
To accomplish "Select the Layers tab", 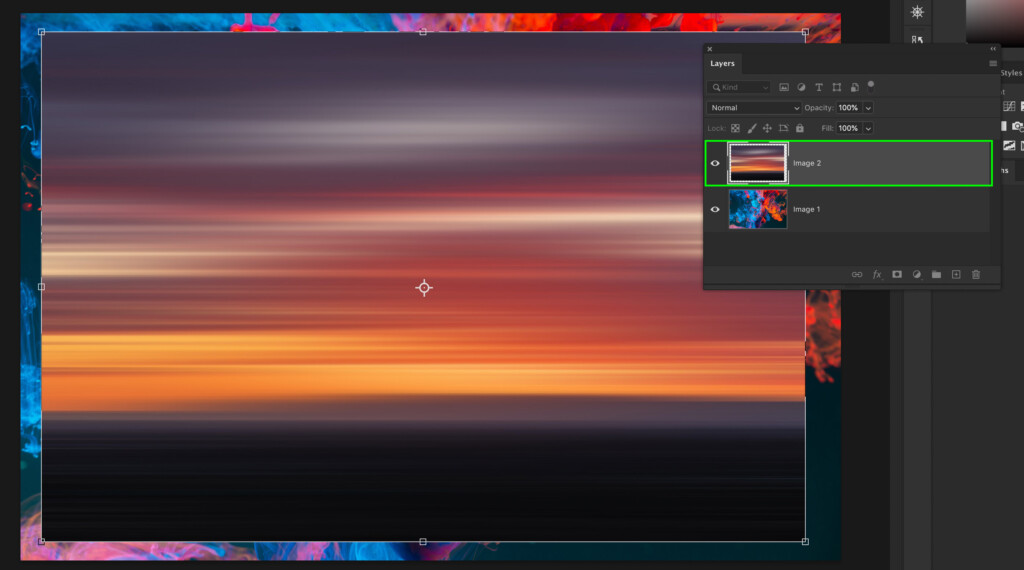I will click(722, 63).
